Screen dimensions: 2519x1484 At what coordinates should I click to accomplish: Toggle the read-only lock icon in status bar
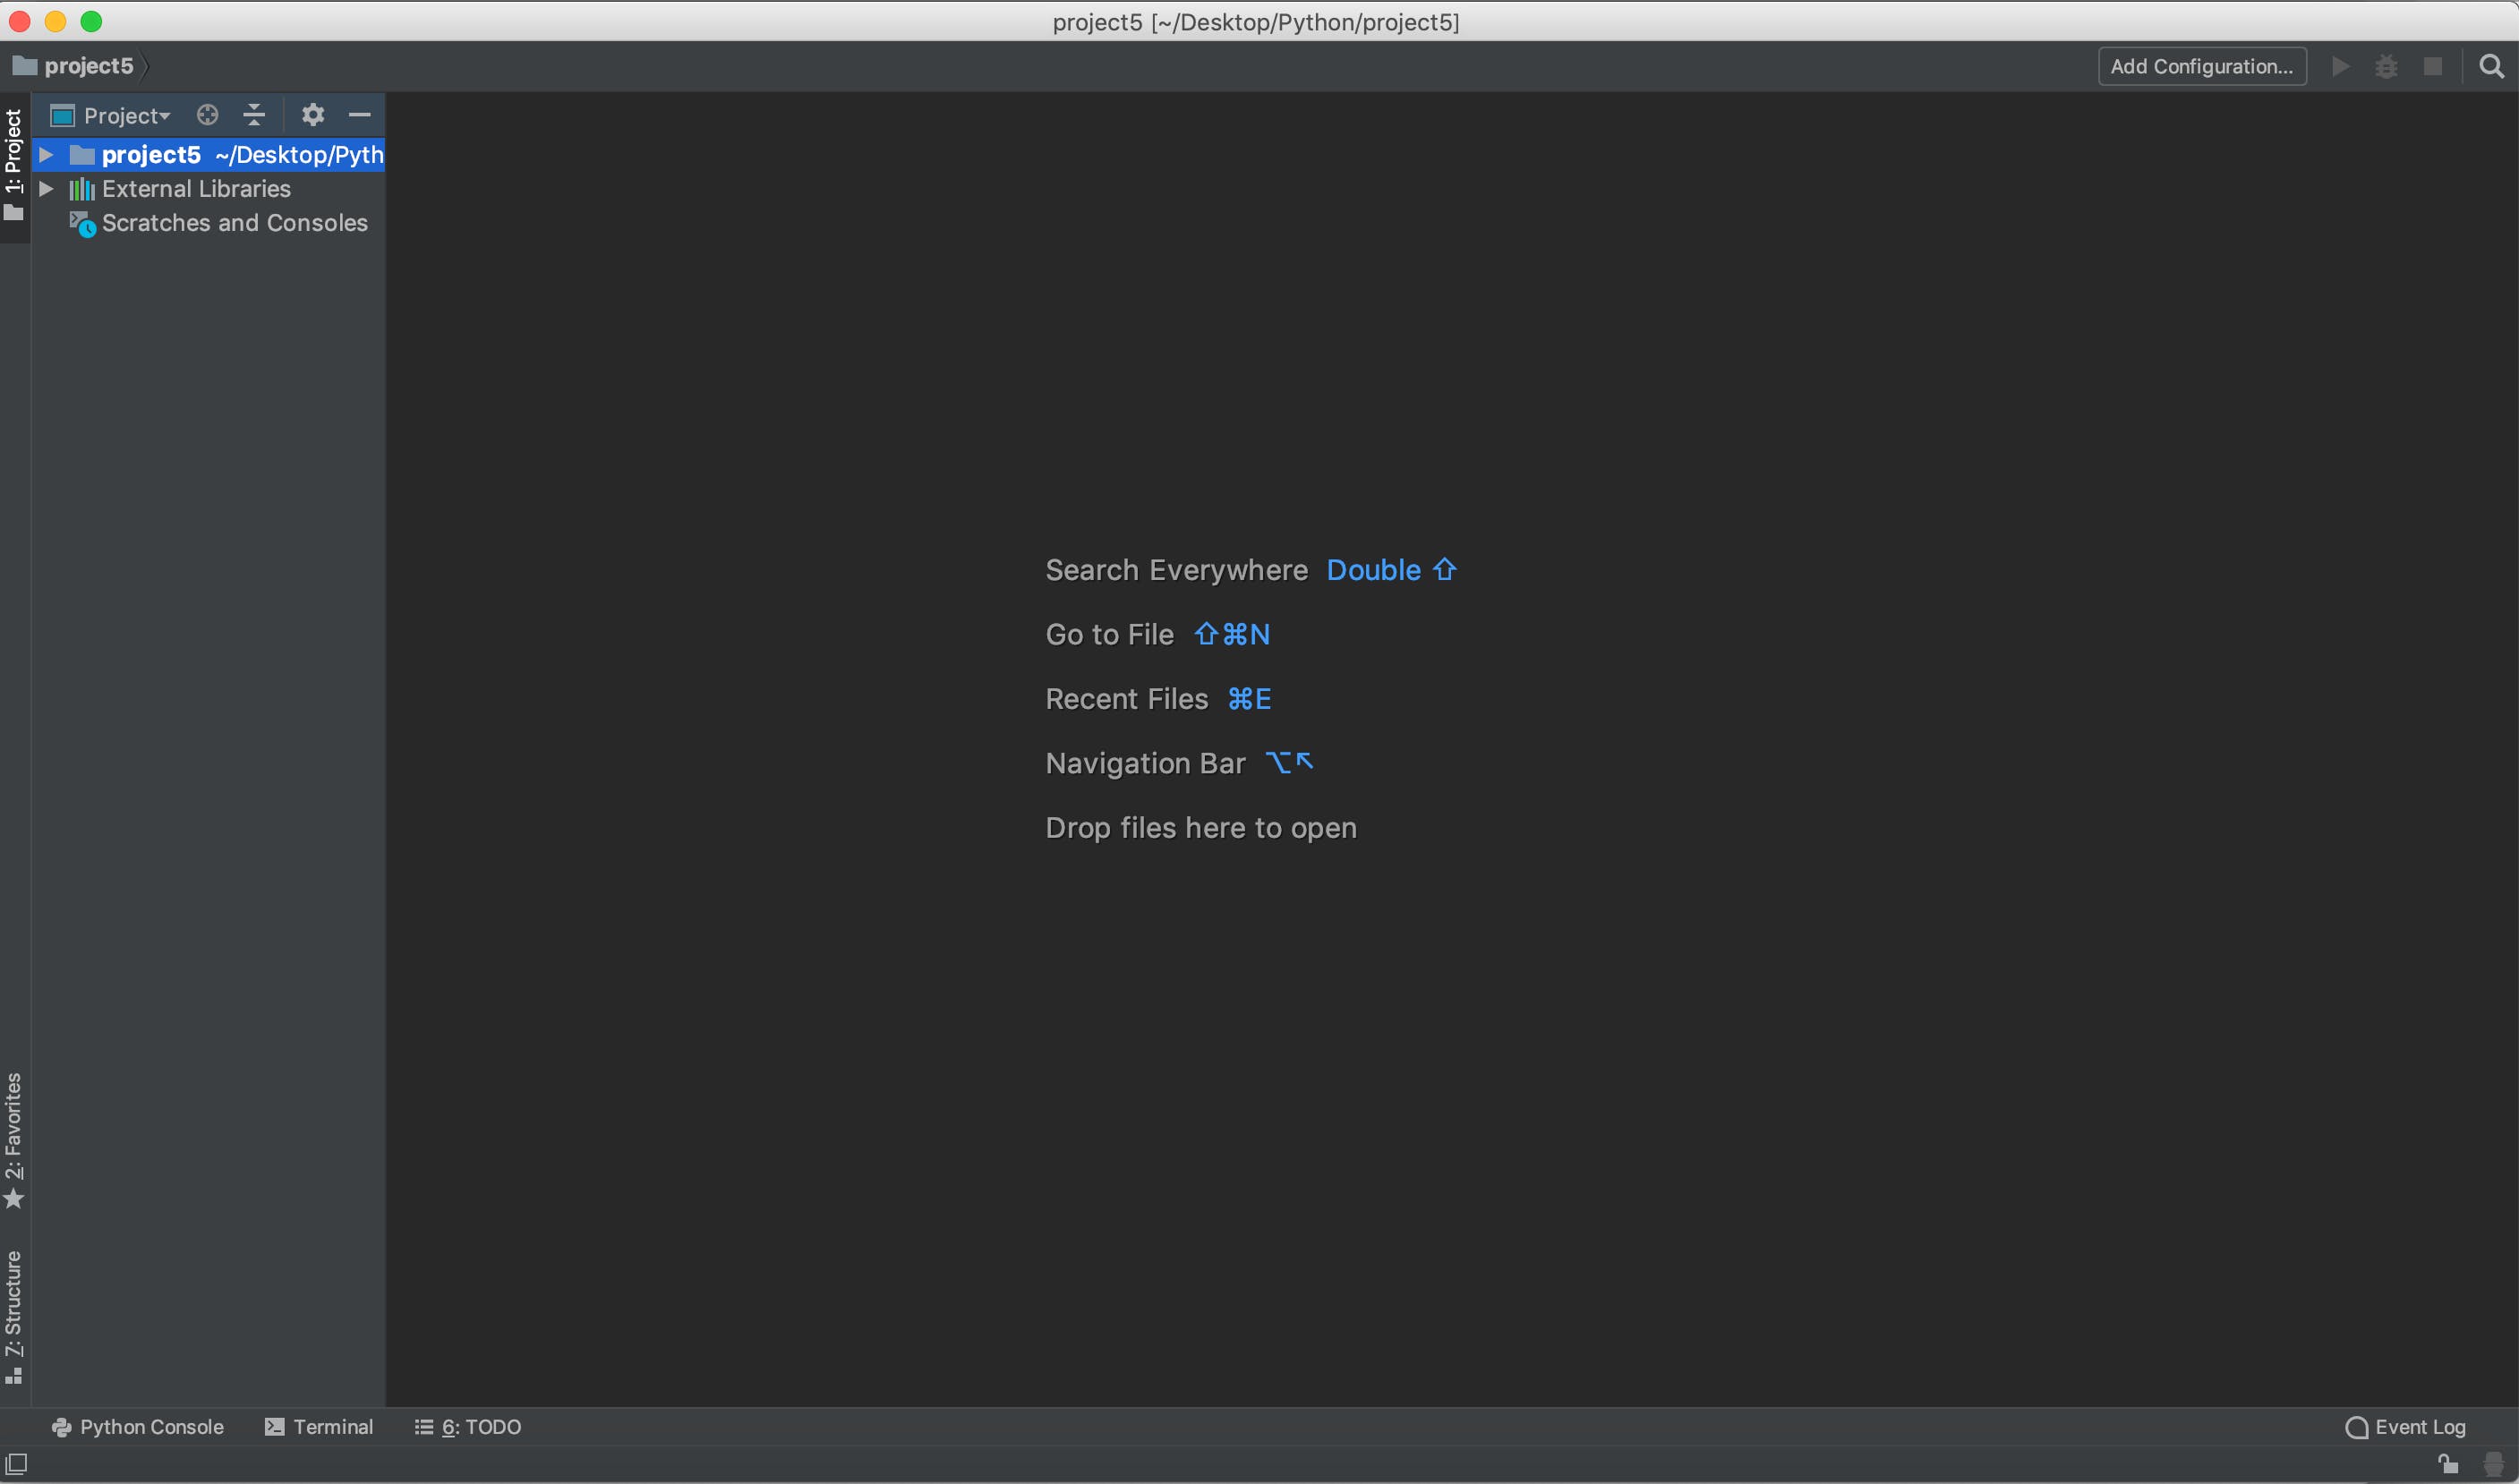click(2448, 1465)
